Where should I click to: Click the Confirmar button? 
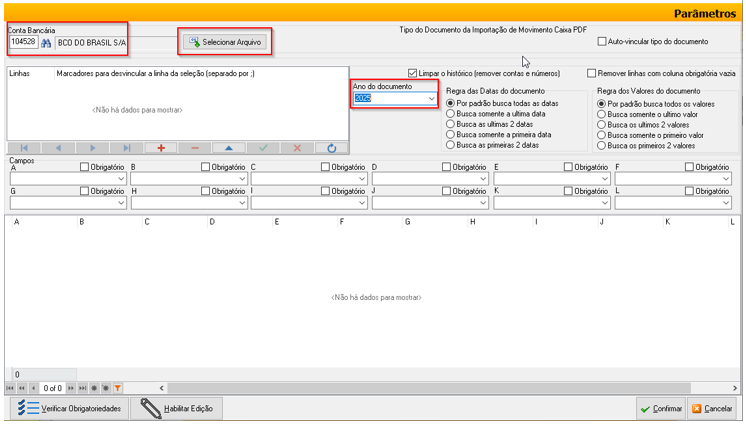(660, 408)
